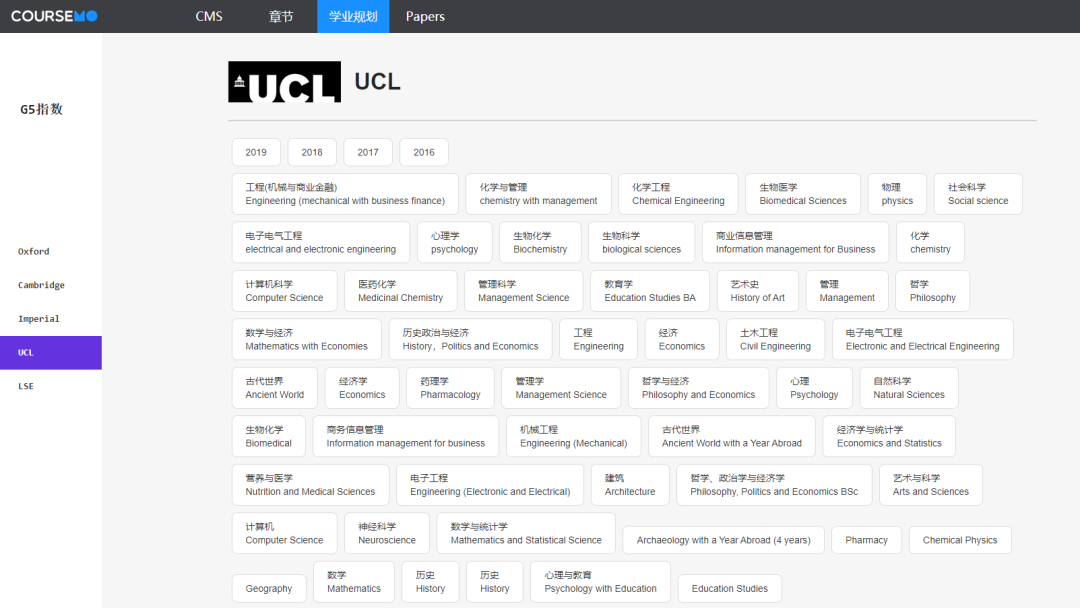Select Oxford in the sidebar
Viewport: 1080px width, 608px height.
click(51, 251)
